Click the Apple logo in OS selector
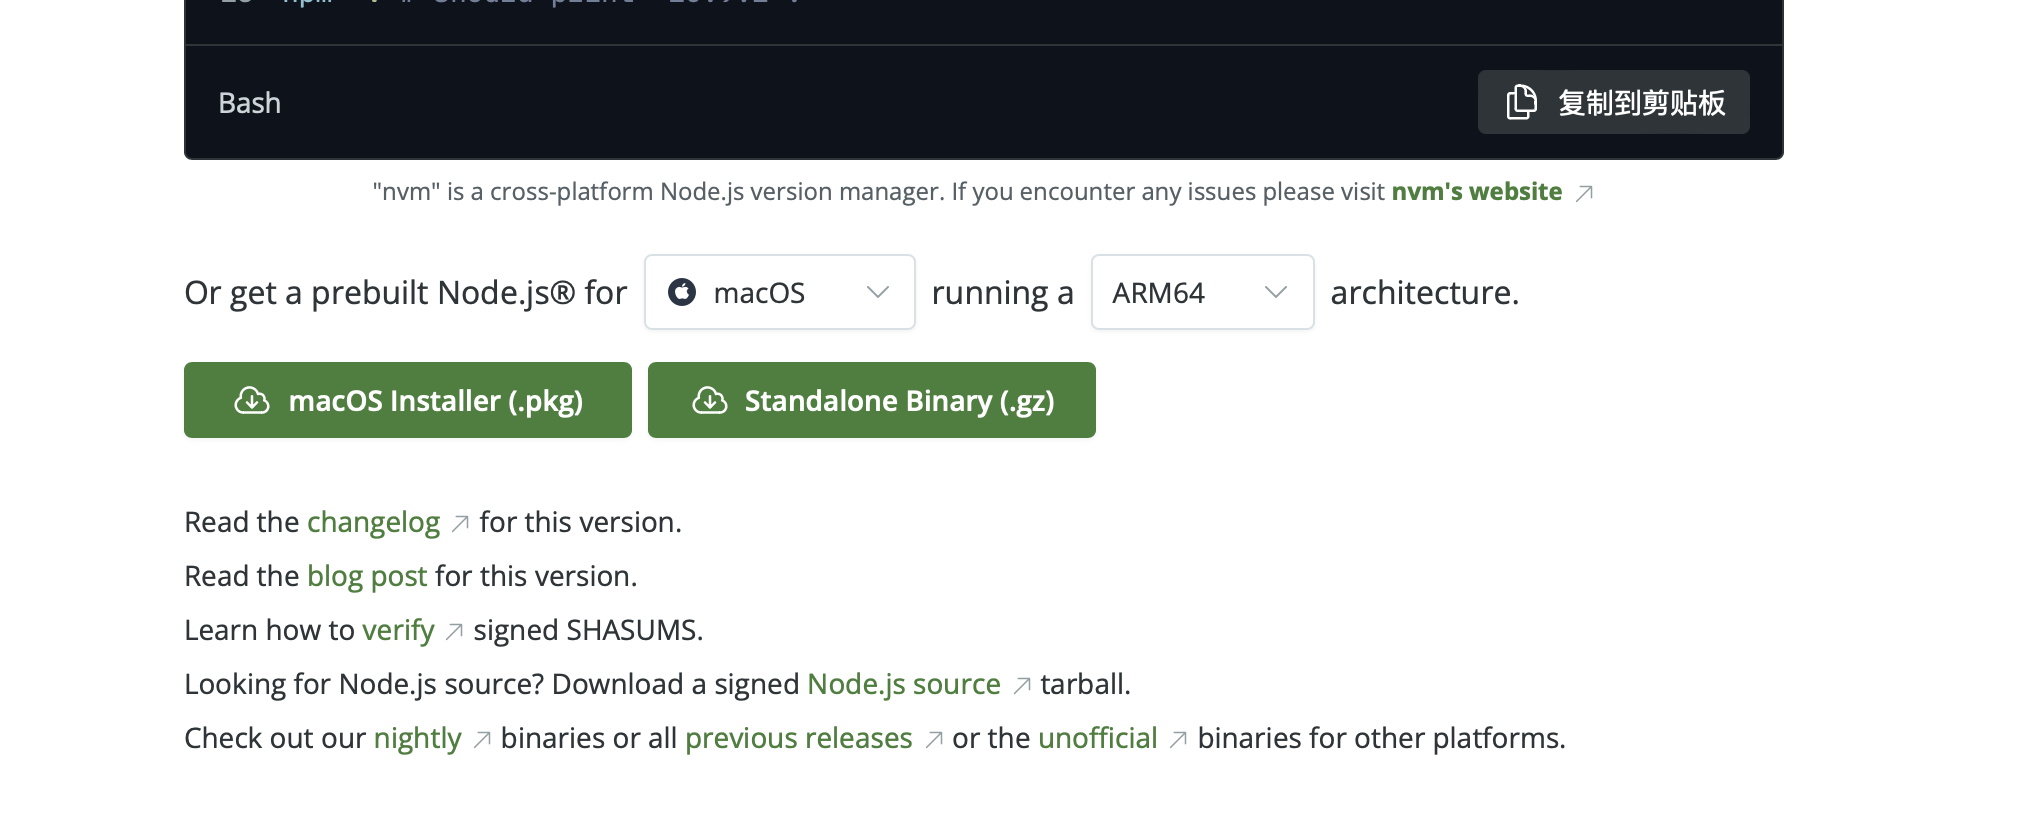The image size is (2020, 834). point(682,292)
